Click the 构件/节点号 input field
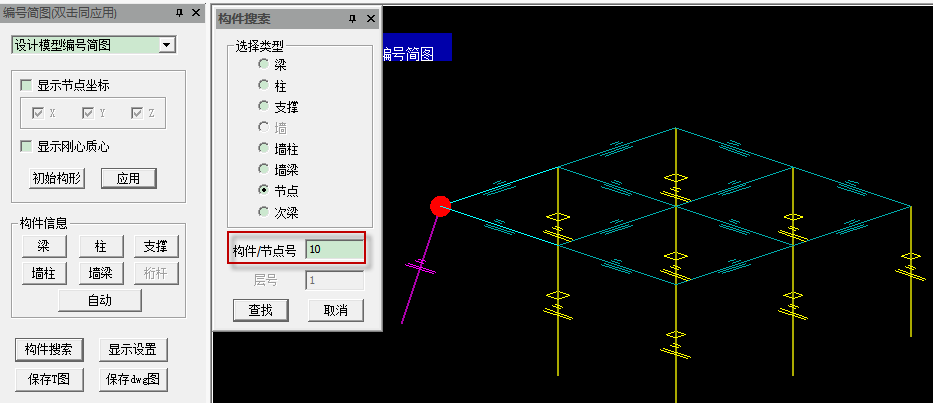The image size is (933, 403). pos(335,249)
